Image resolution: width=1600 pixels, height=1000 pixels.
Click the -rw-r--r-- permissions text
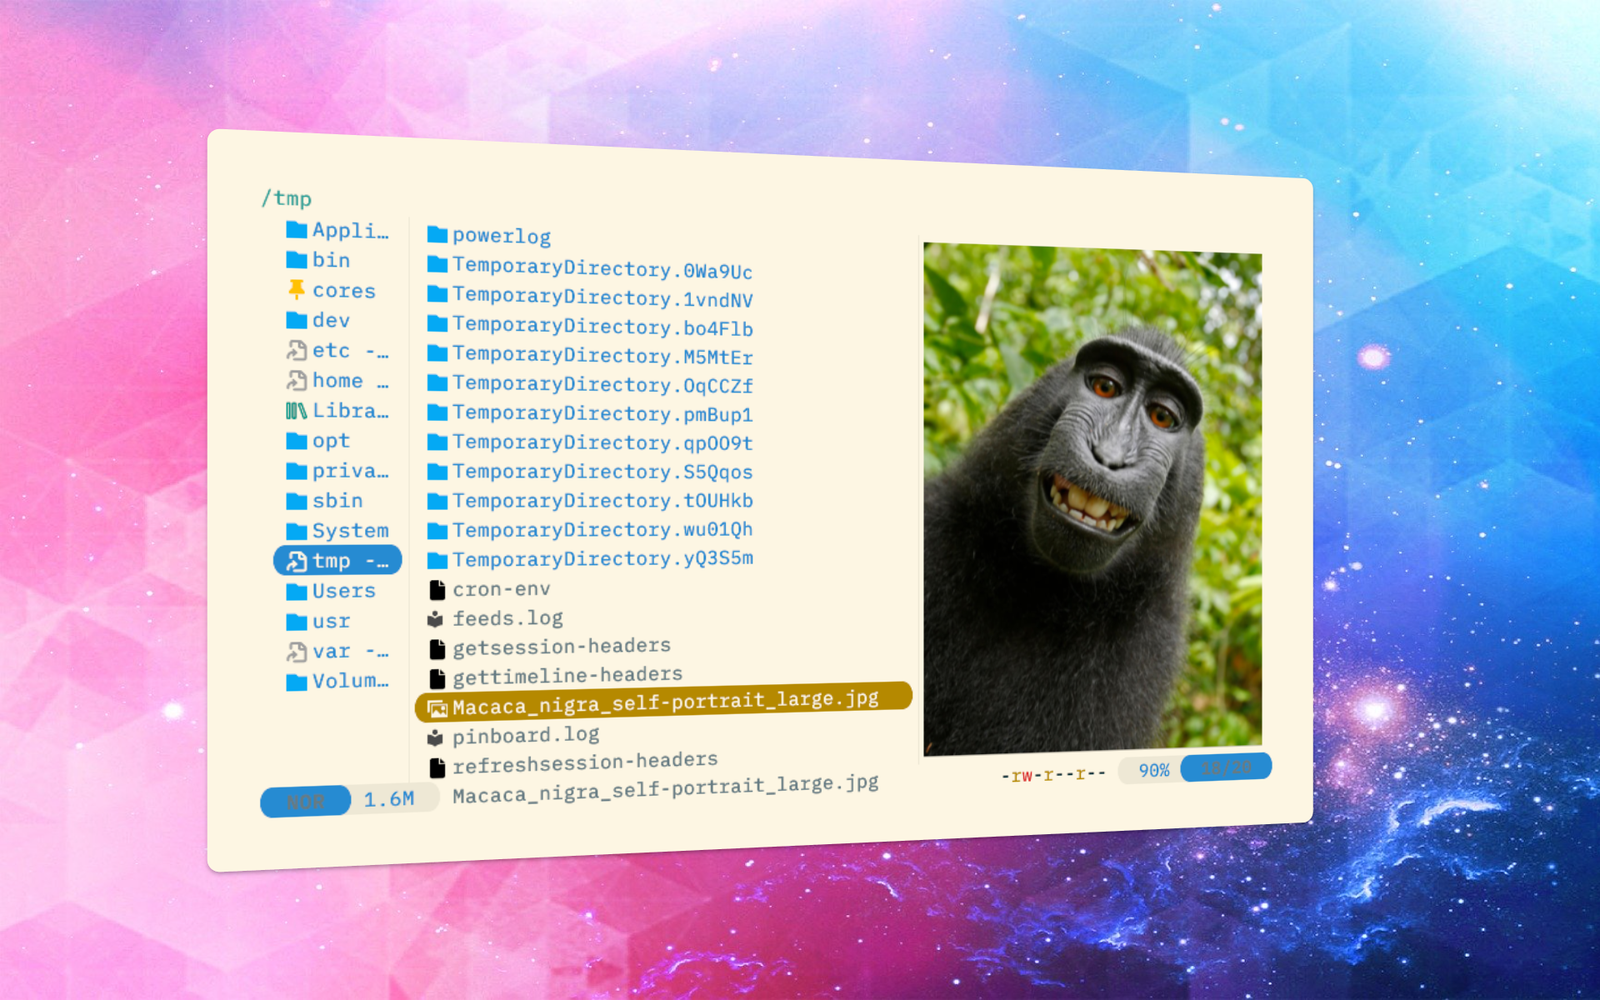tap(1054, 774)
